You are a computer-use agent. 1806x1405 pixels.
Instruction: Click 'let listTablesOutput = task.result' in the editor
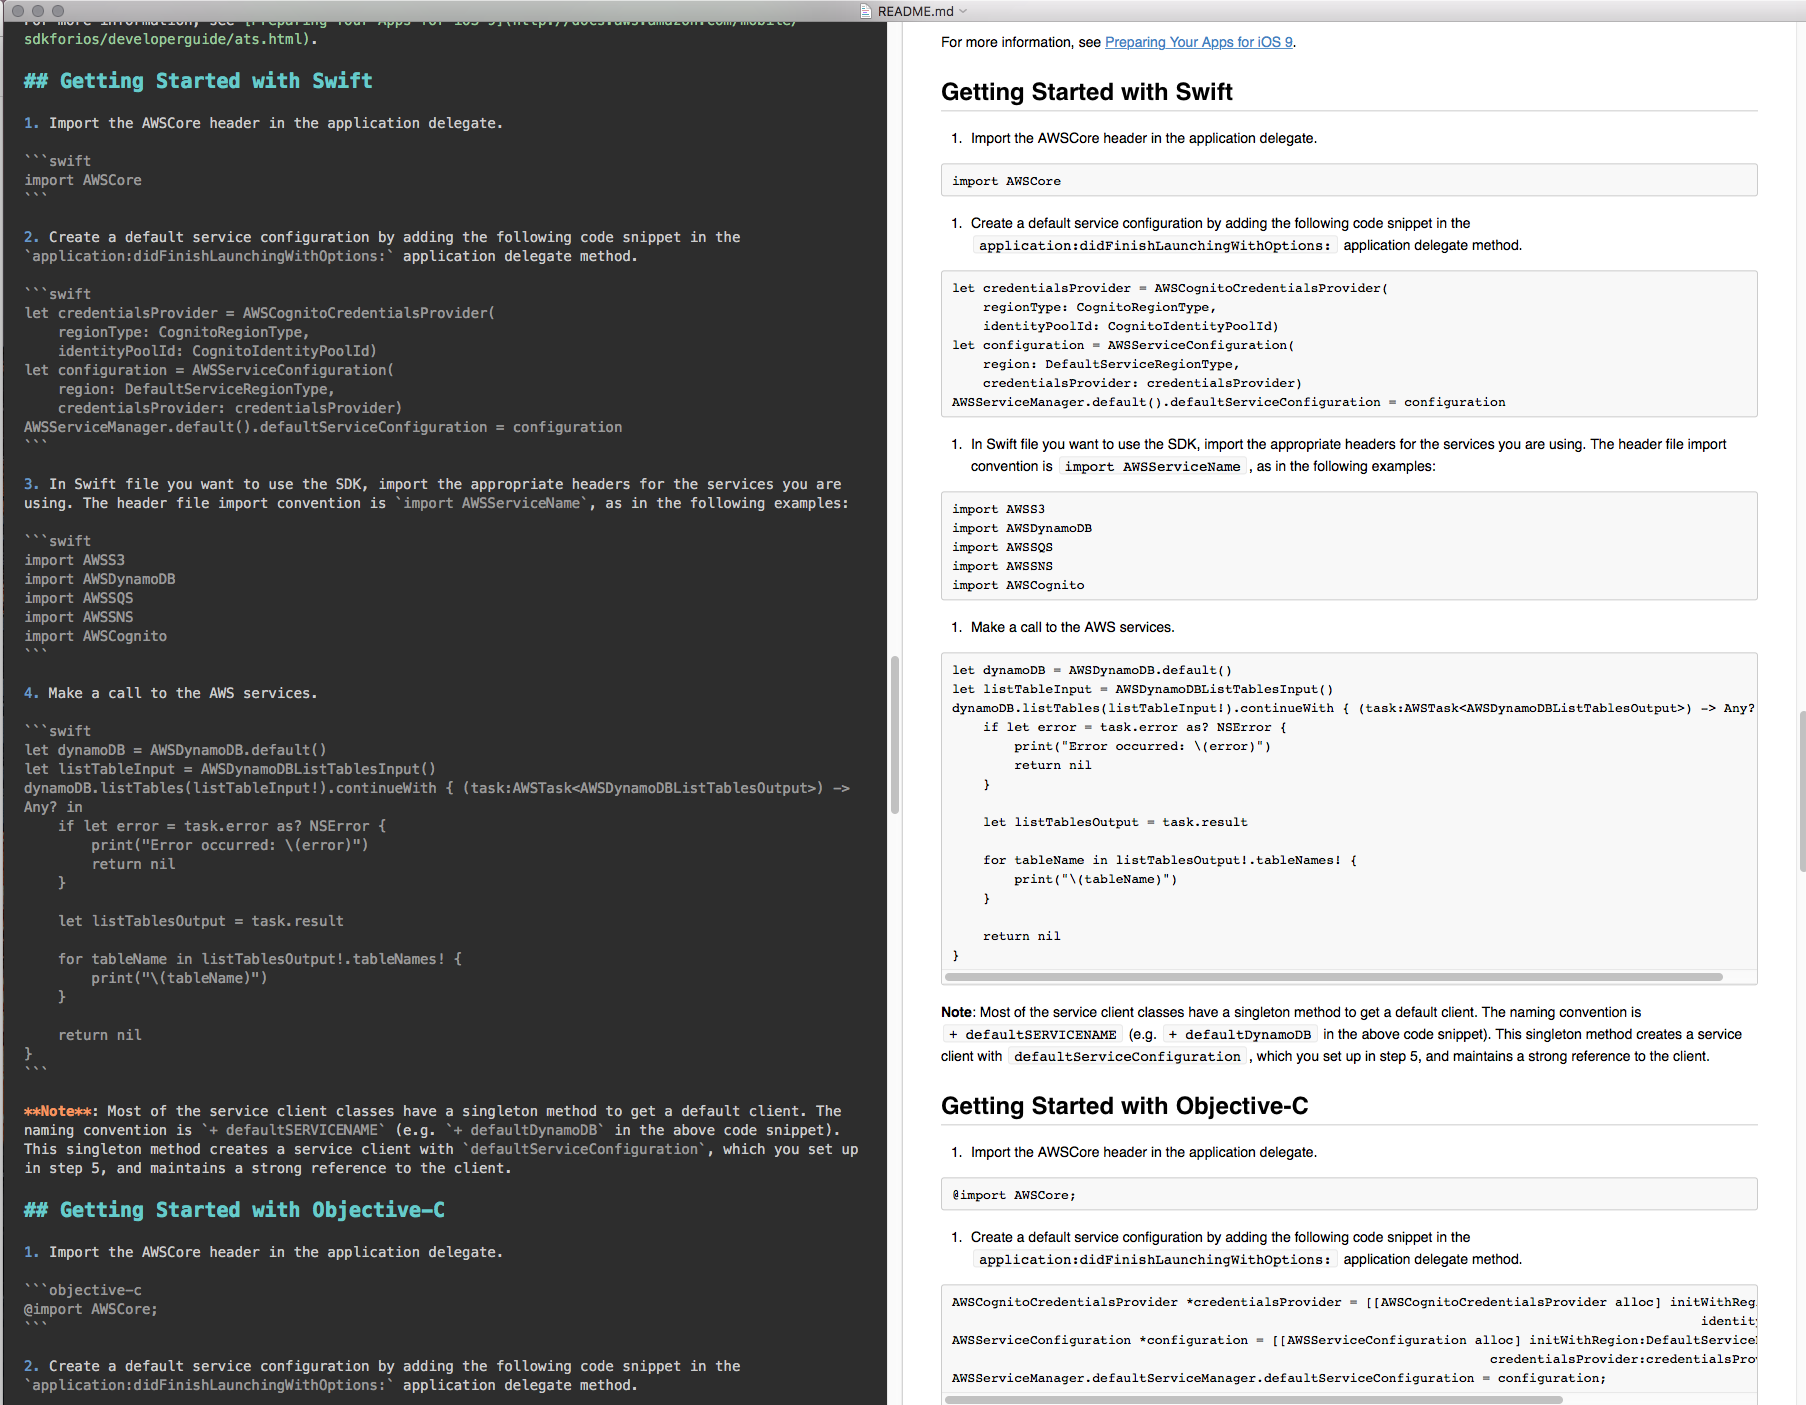[201, 921]
